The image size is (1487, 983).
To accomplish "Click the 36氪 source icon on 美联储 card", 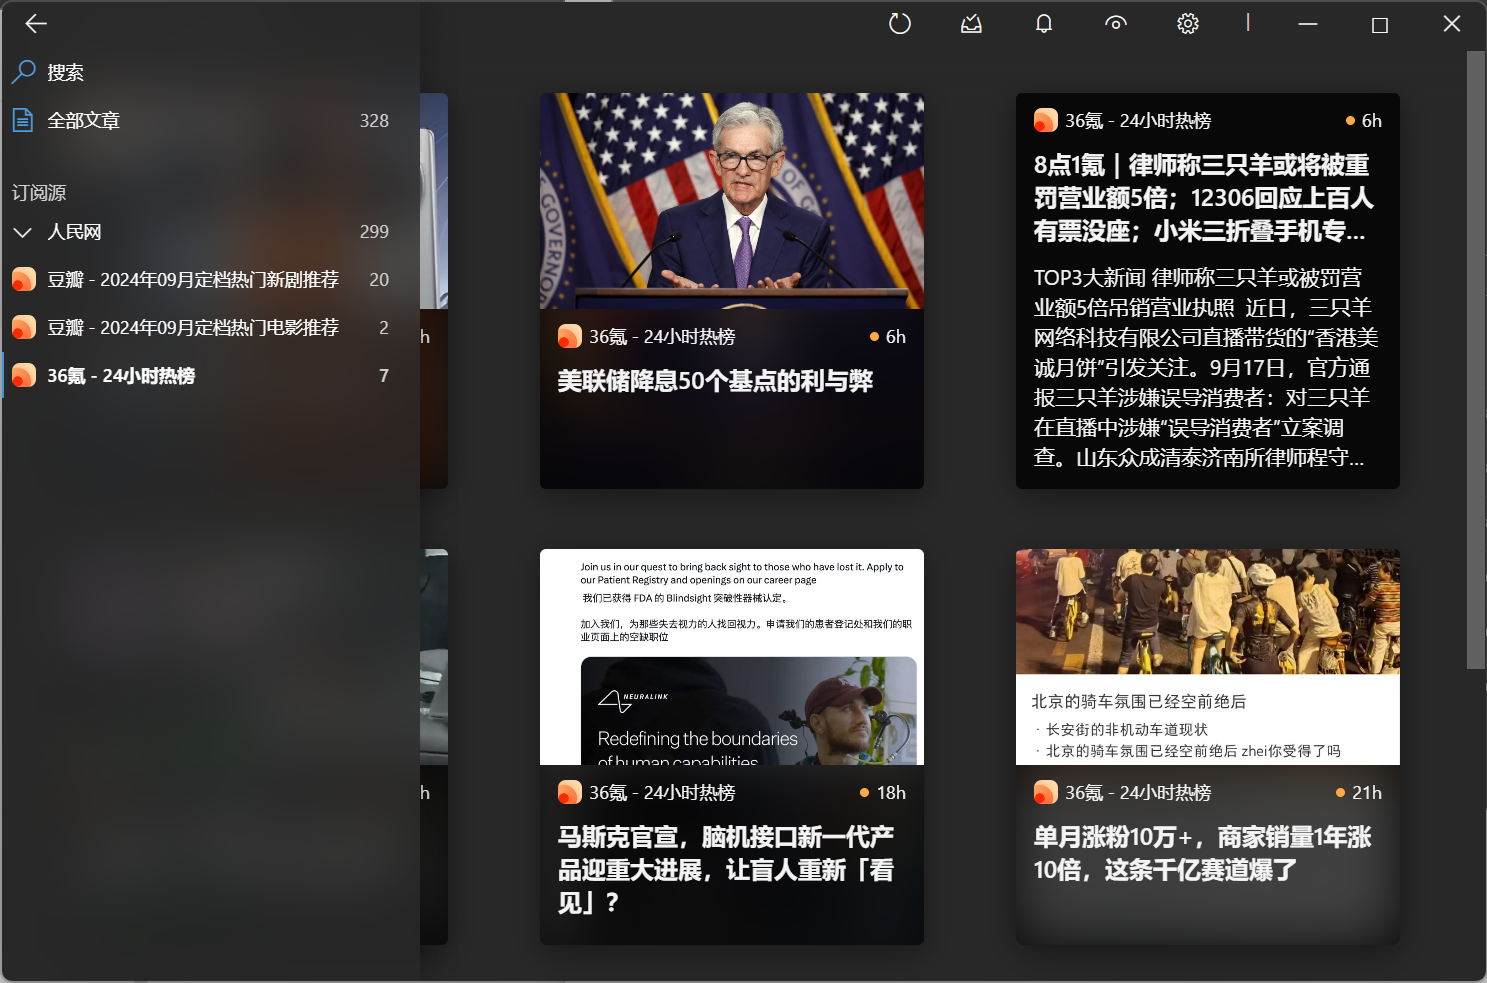I will 569,337.
